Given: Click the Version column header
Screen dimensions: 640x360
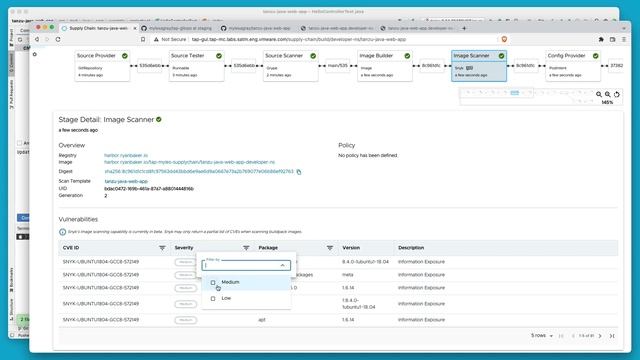Looking at the screenshot, I should pos(351,248).
